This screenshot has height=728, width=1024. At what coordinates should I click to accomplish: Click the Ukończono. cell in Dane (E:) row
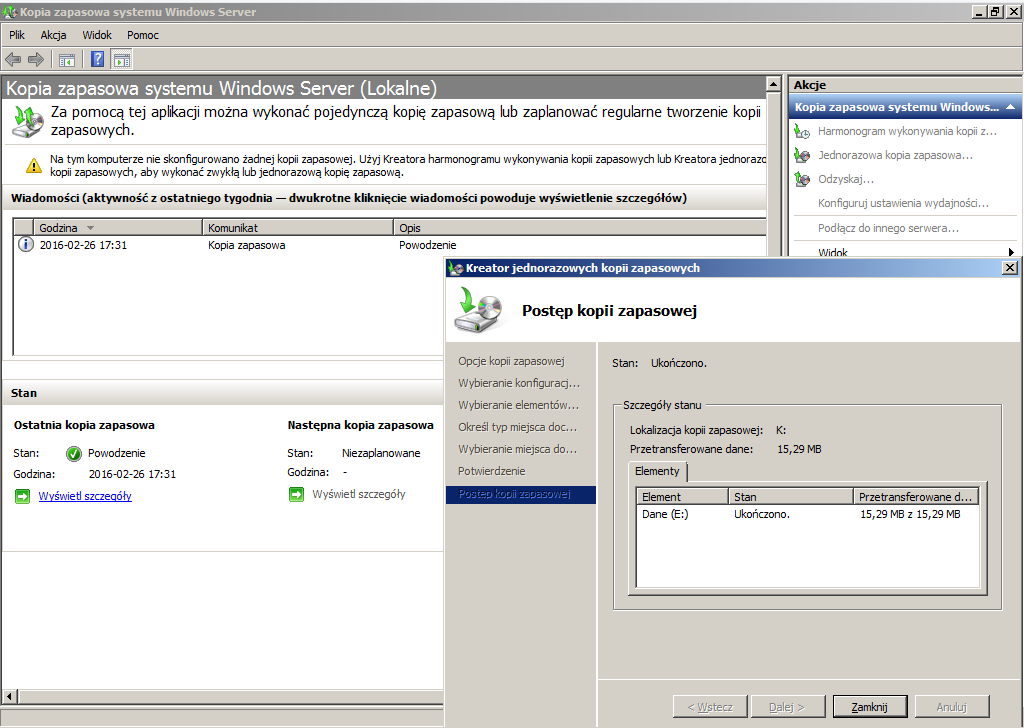tap(762, 514)
